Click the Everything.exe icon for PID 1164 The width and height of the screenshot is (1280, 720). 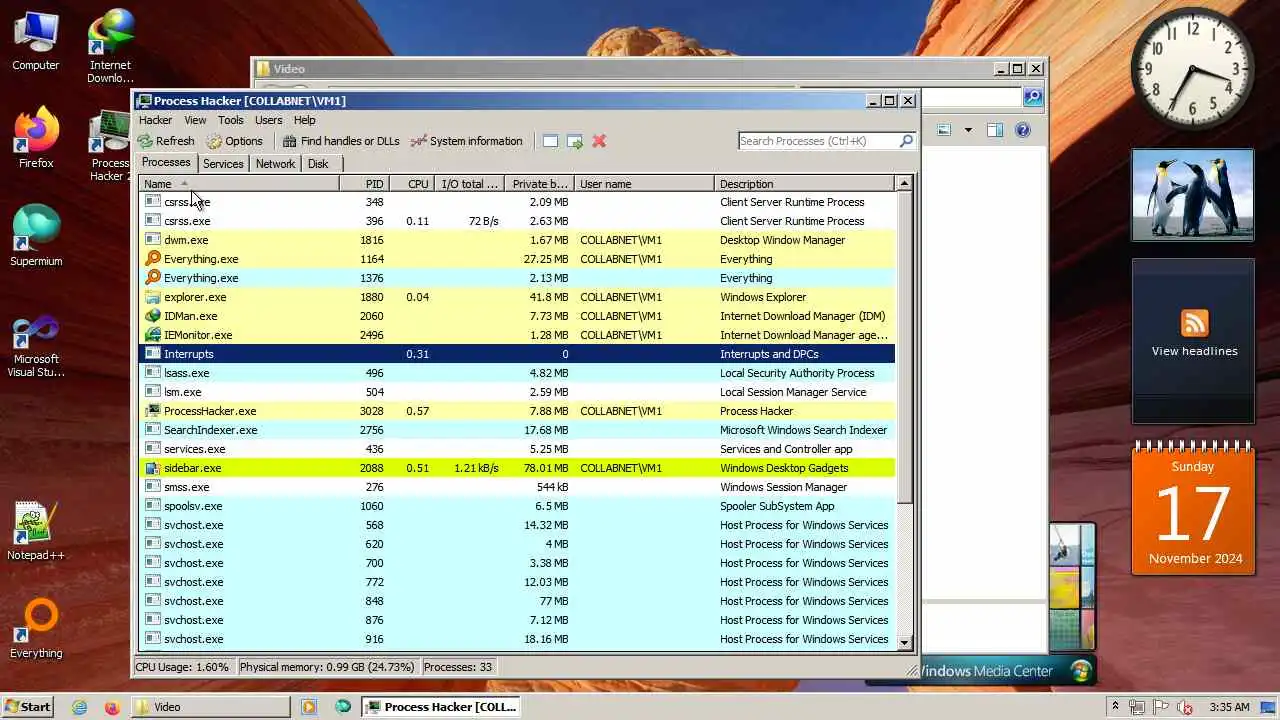(x=153, y=259)
